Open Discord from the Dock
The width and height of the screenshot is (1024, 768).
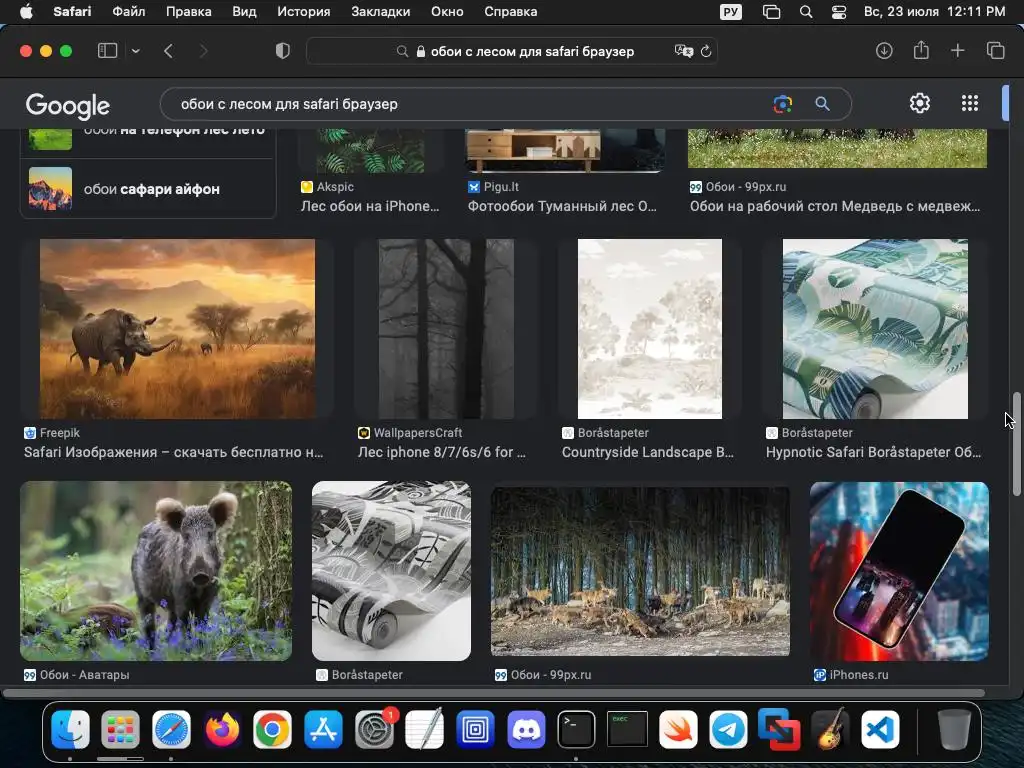click(x=526, y=729)
